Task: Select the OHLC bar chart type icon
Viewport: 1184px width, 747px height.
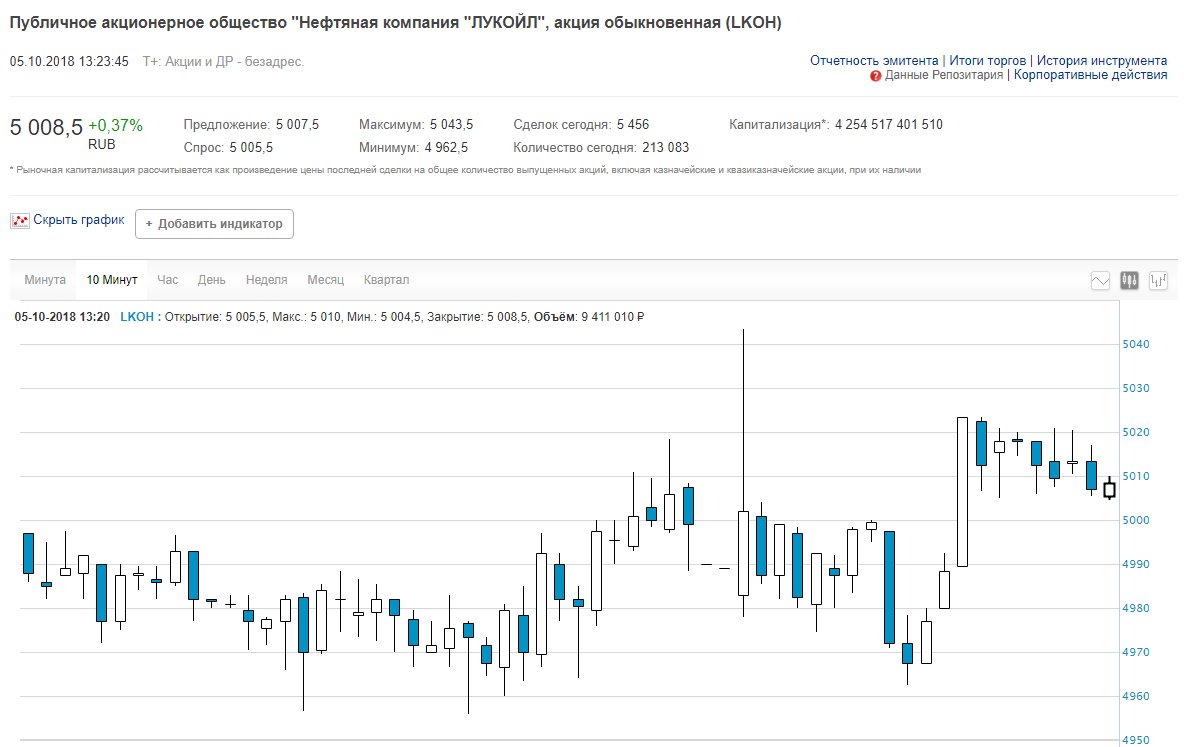Action: tap(1158, 281)
